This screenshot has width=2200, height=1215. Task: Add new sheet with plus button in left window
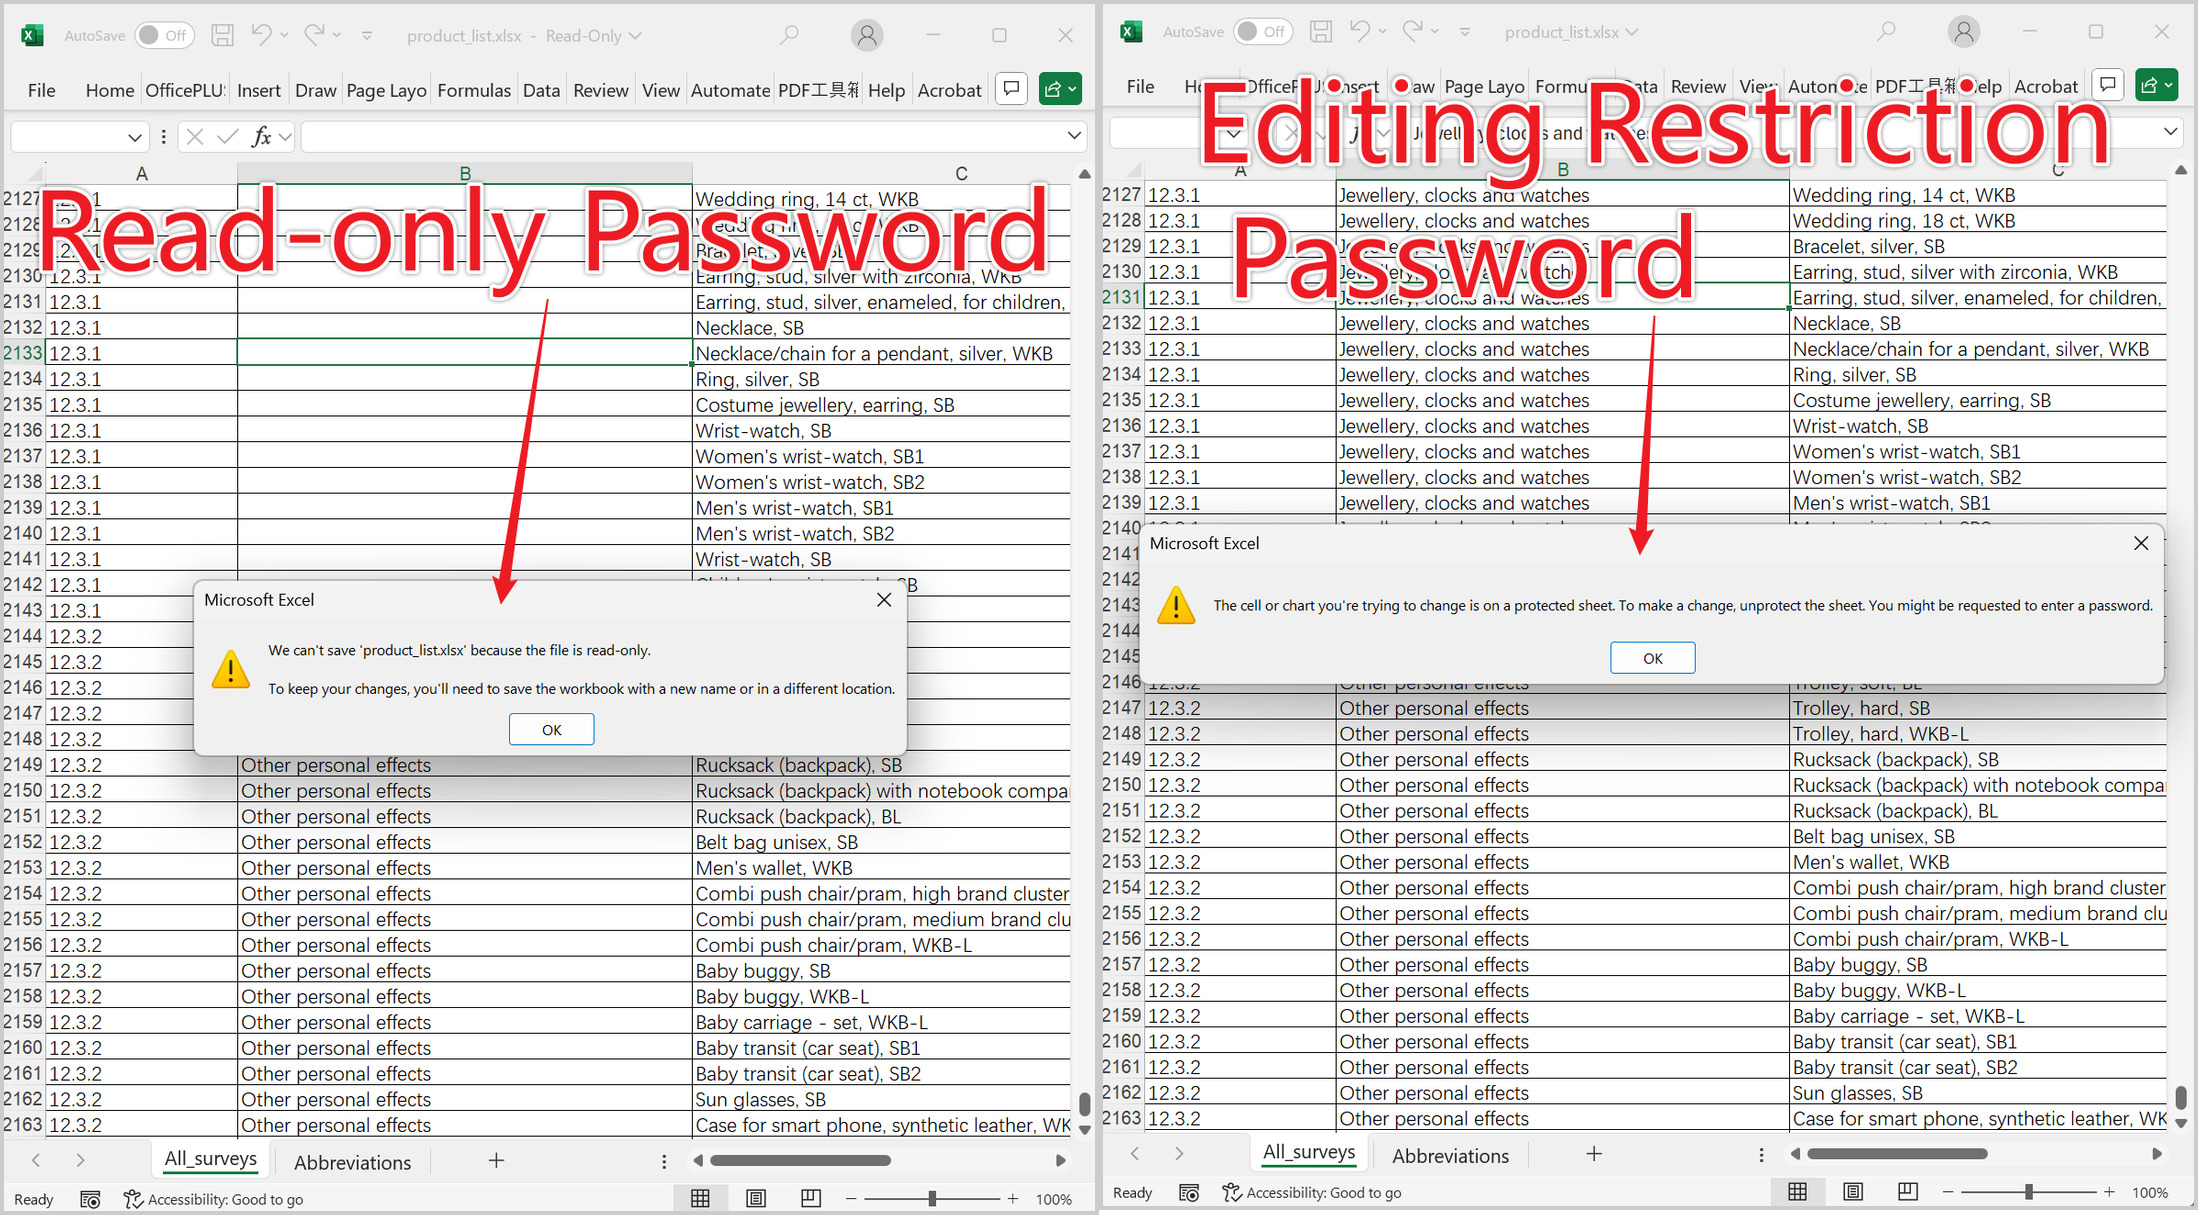[x=496, y=1160]
